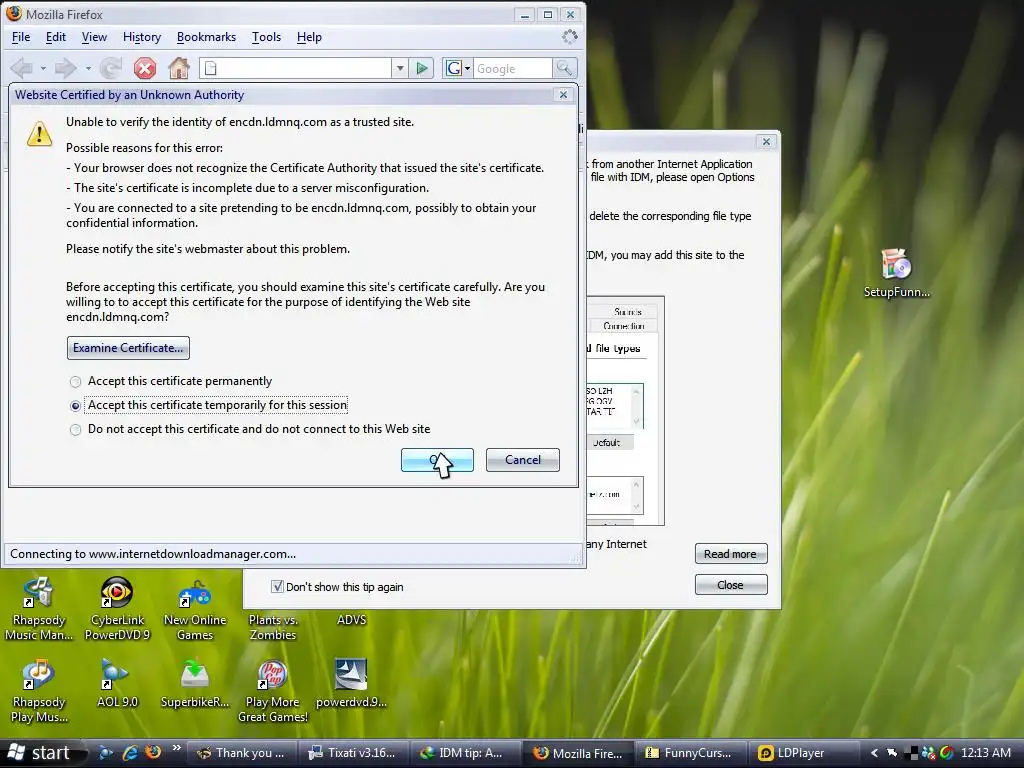Open Rhapsody Music Manager desktop icon

pos(39,608)
